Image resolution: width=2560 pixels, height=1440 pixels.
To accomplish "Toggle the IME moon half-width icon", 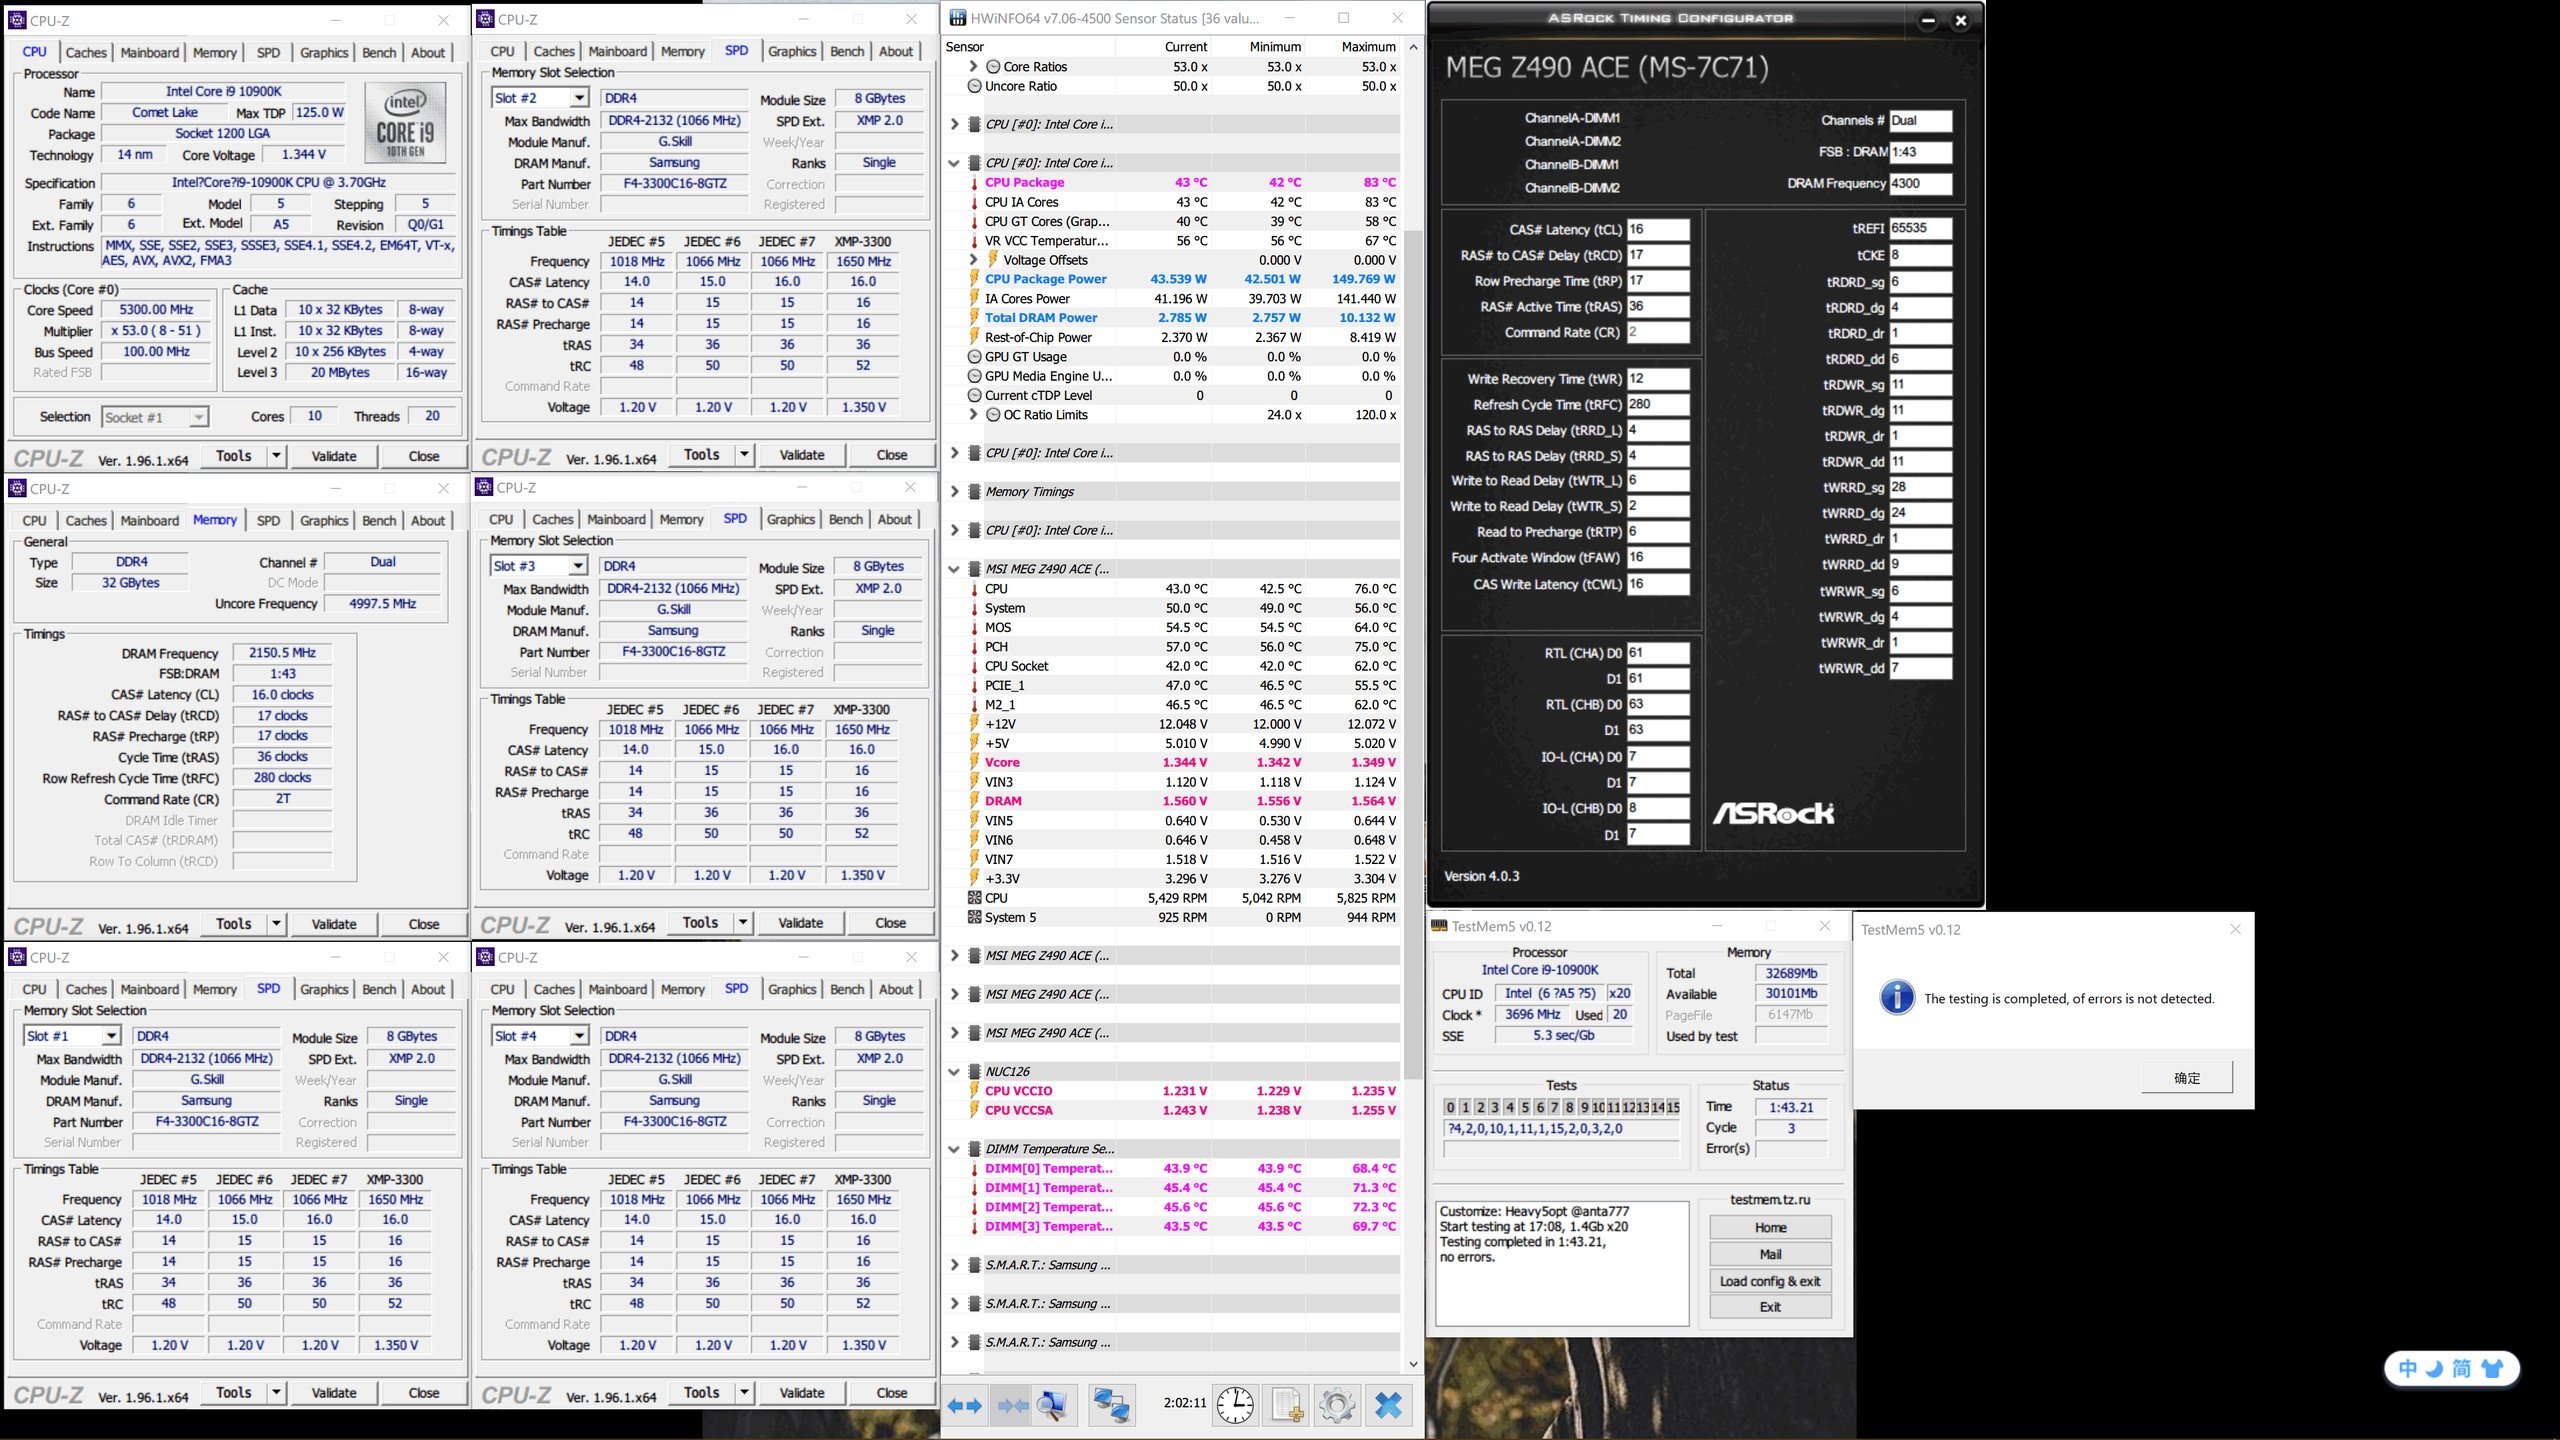I will point(2435,1368).
